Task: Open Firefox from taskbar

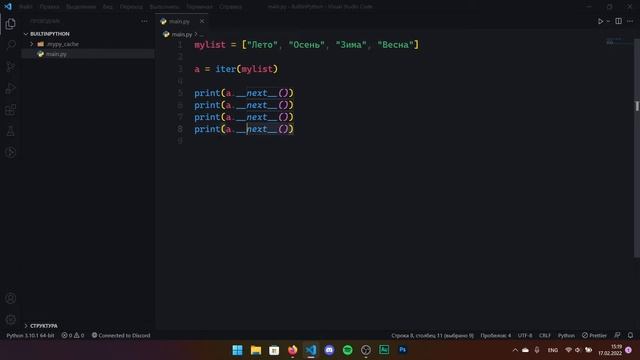Action: [x=293, y=350]
